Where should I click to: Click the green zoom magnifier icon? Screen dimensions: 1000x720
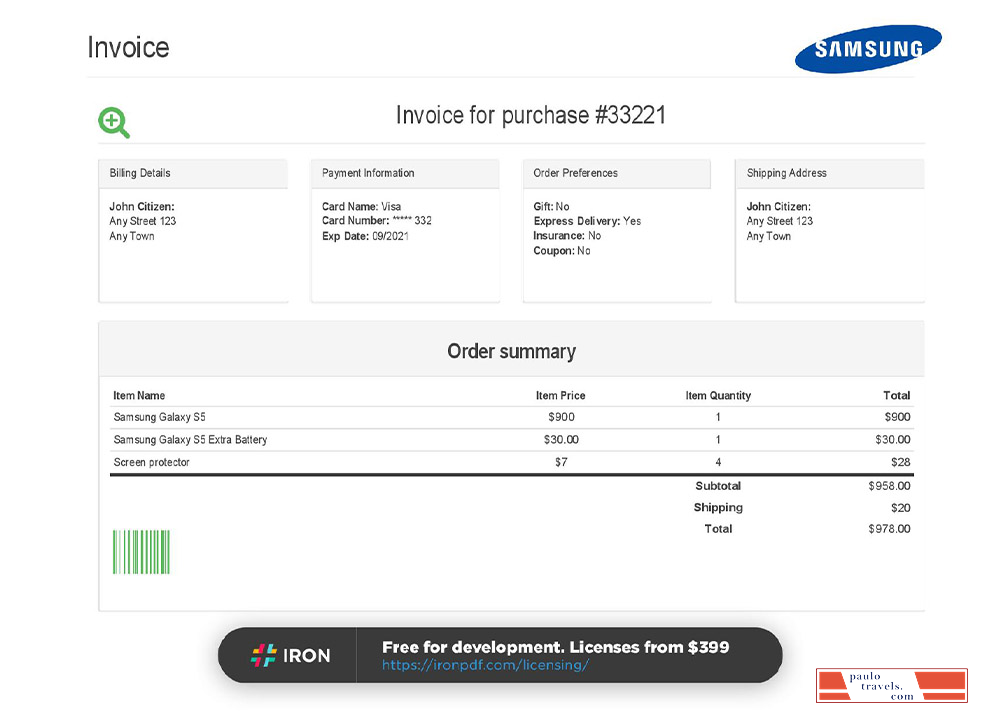tap(113, 122)
